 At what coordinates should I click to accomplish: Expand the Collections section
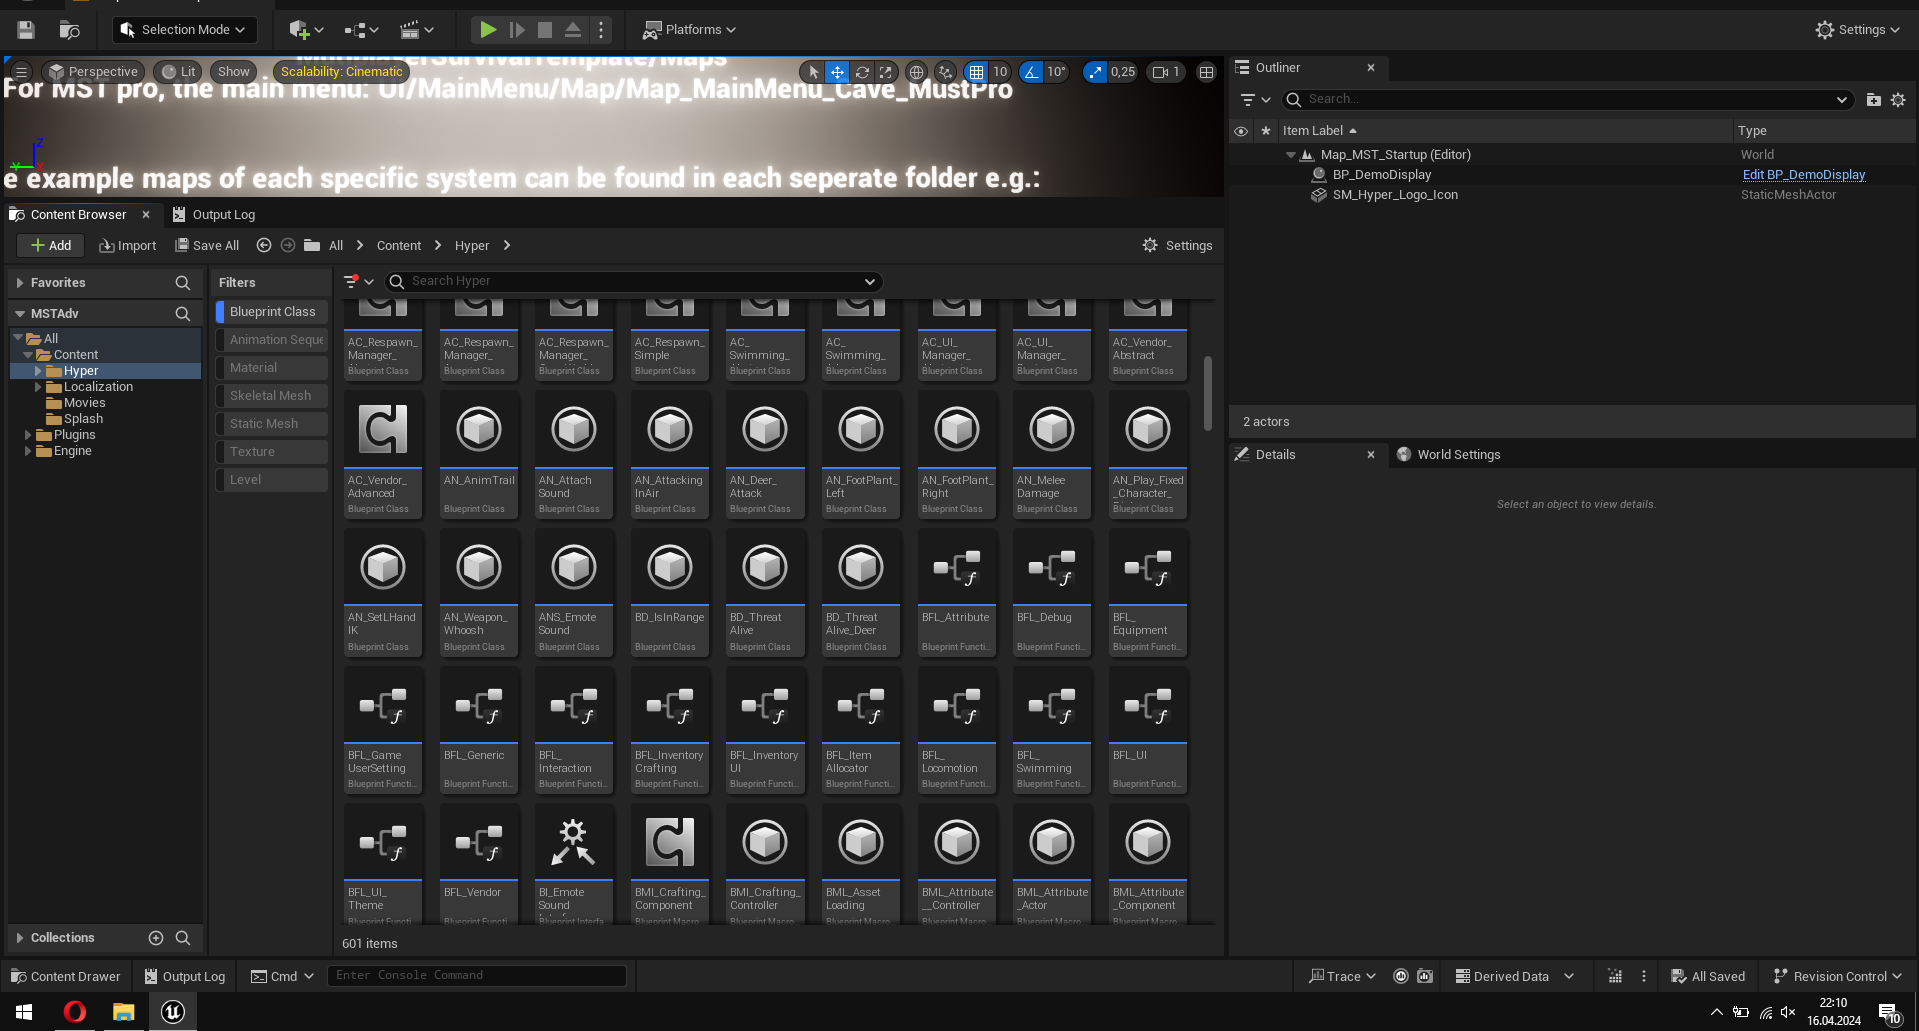pyautogui.click(x=20, y=938)
